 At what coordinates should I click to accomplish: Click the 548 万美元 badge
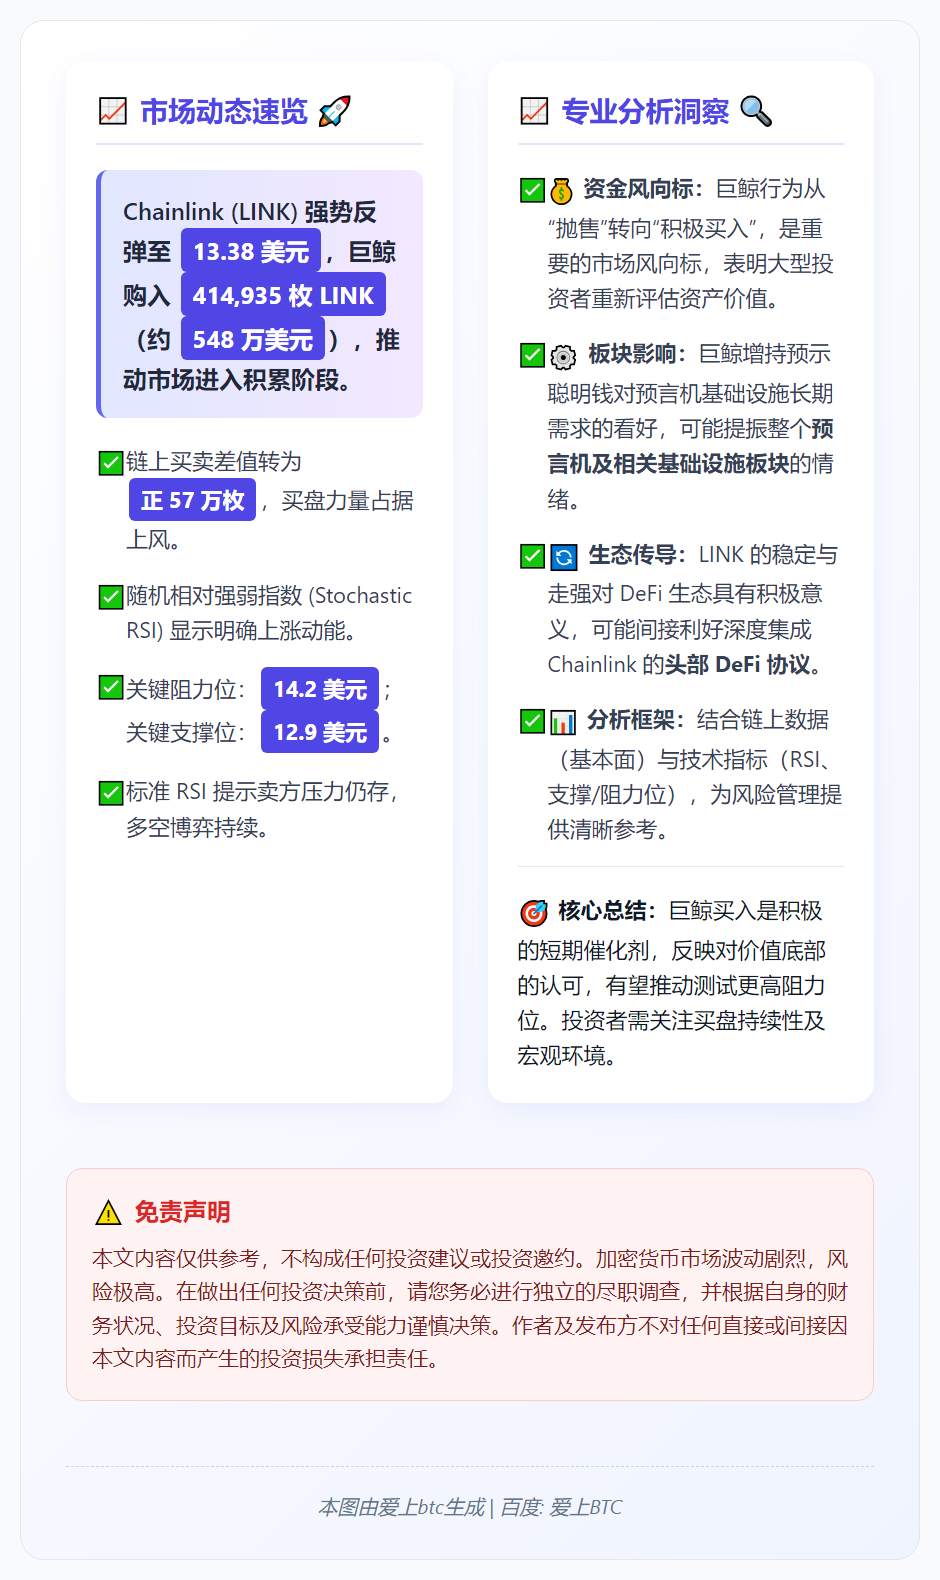coord(252,339)
